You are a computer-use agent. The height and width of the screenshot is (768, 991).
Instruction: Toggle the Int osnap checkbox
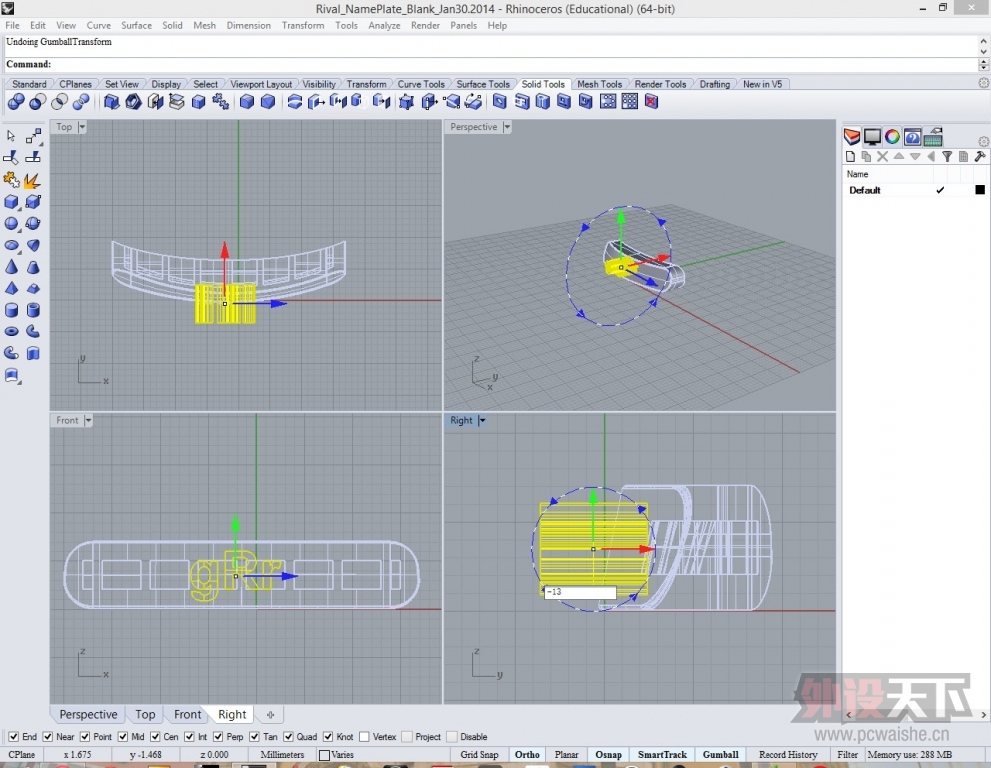[x=189, y=736]
